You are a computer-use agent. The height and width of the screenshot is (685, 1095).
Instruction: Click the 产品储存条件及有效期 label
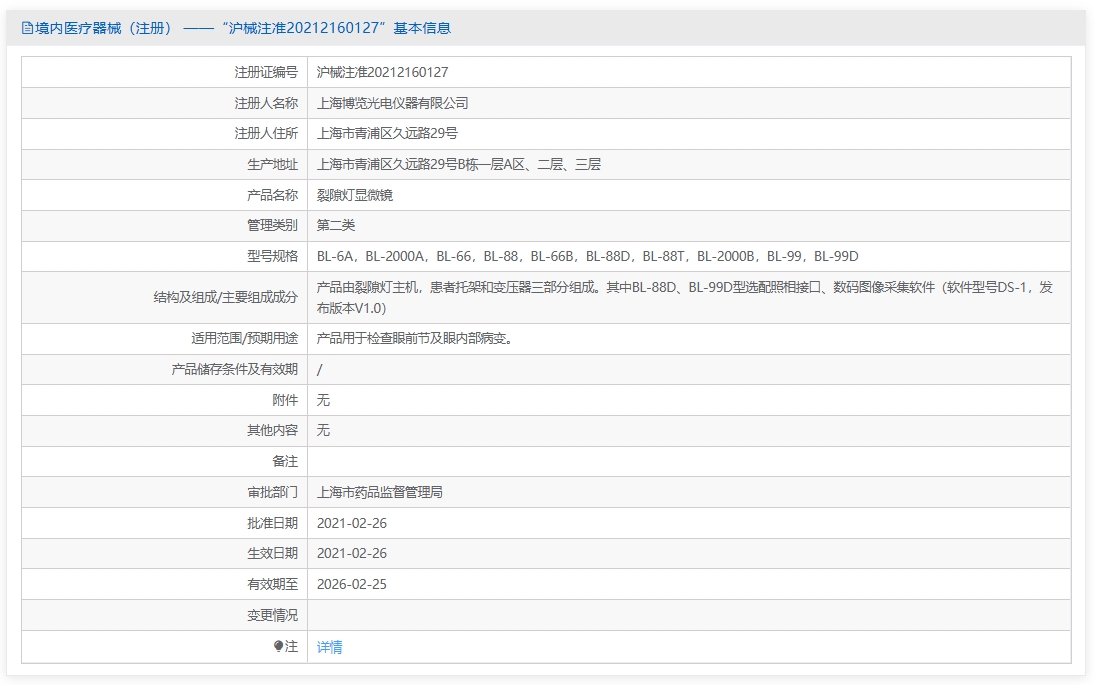coord(235,369)
